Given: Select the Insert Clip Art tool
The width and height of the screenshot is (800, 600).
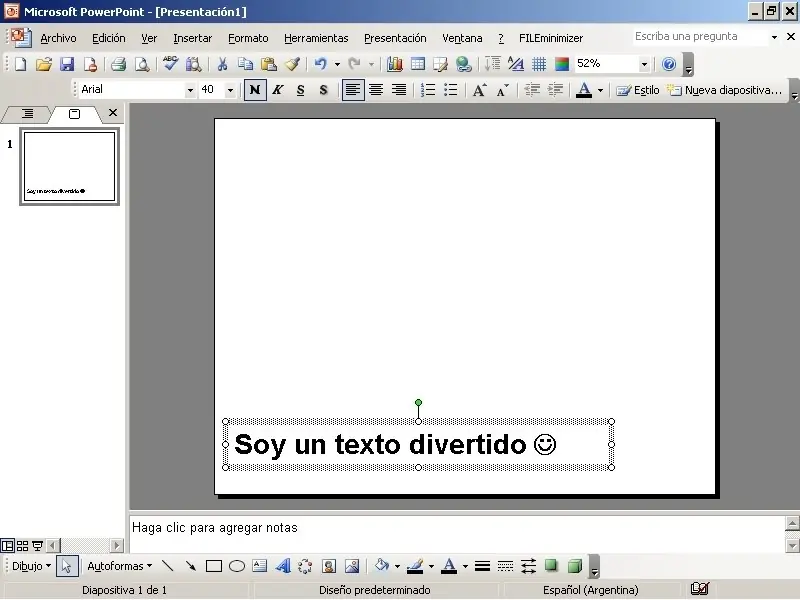Looking at the screenshot, I should click(329, 566).
